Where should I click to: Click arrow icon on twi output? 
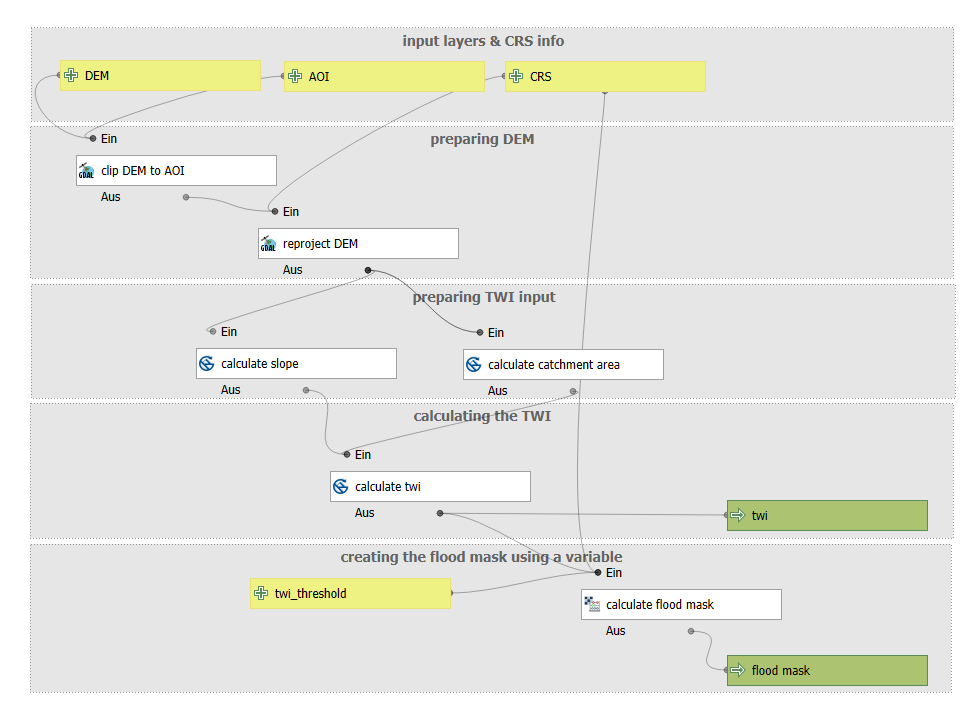(x=738, y=515)
